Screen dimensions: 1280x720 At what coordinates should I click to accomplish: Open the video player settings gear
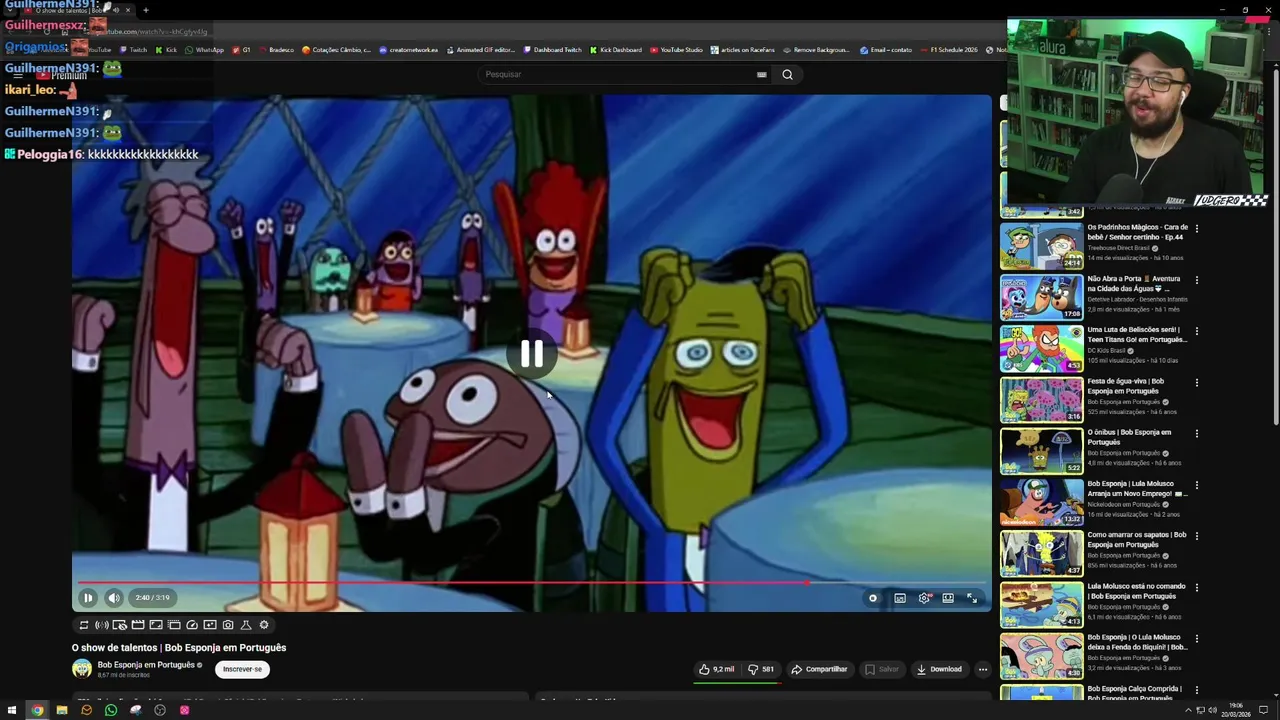click(924, 598)
